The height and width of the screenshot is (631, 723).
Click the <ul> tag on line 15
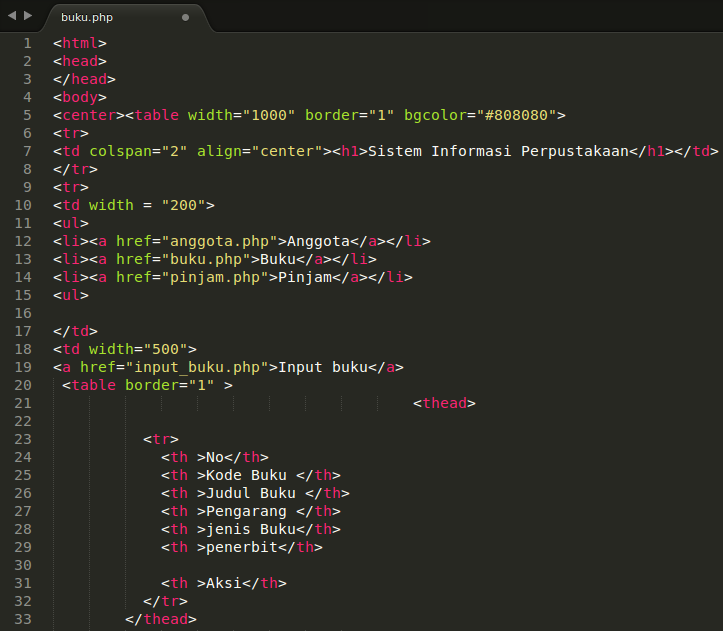point(71,295)
